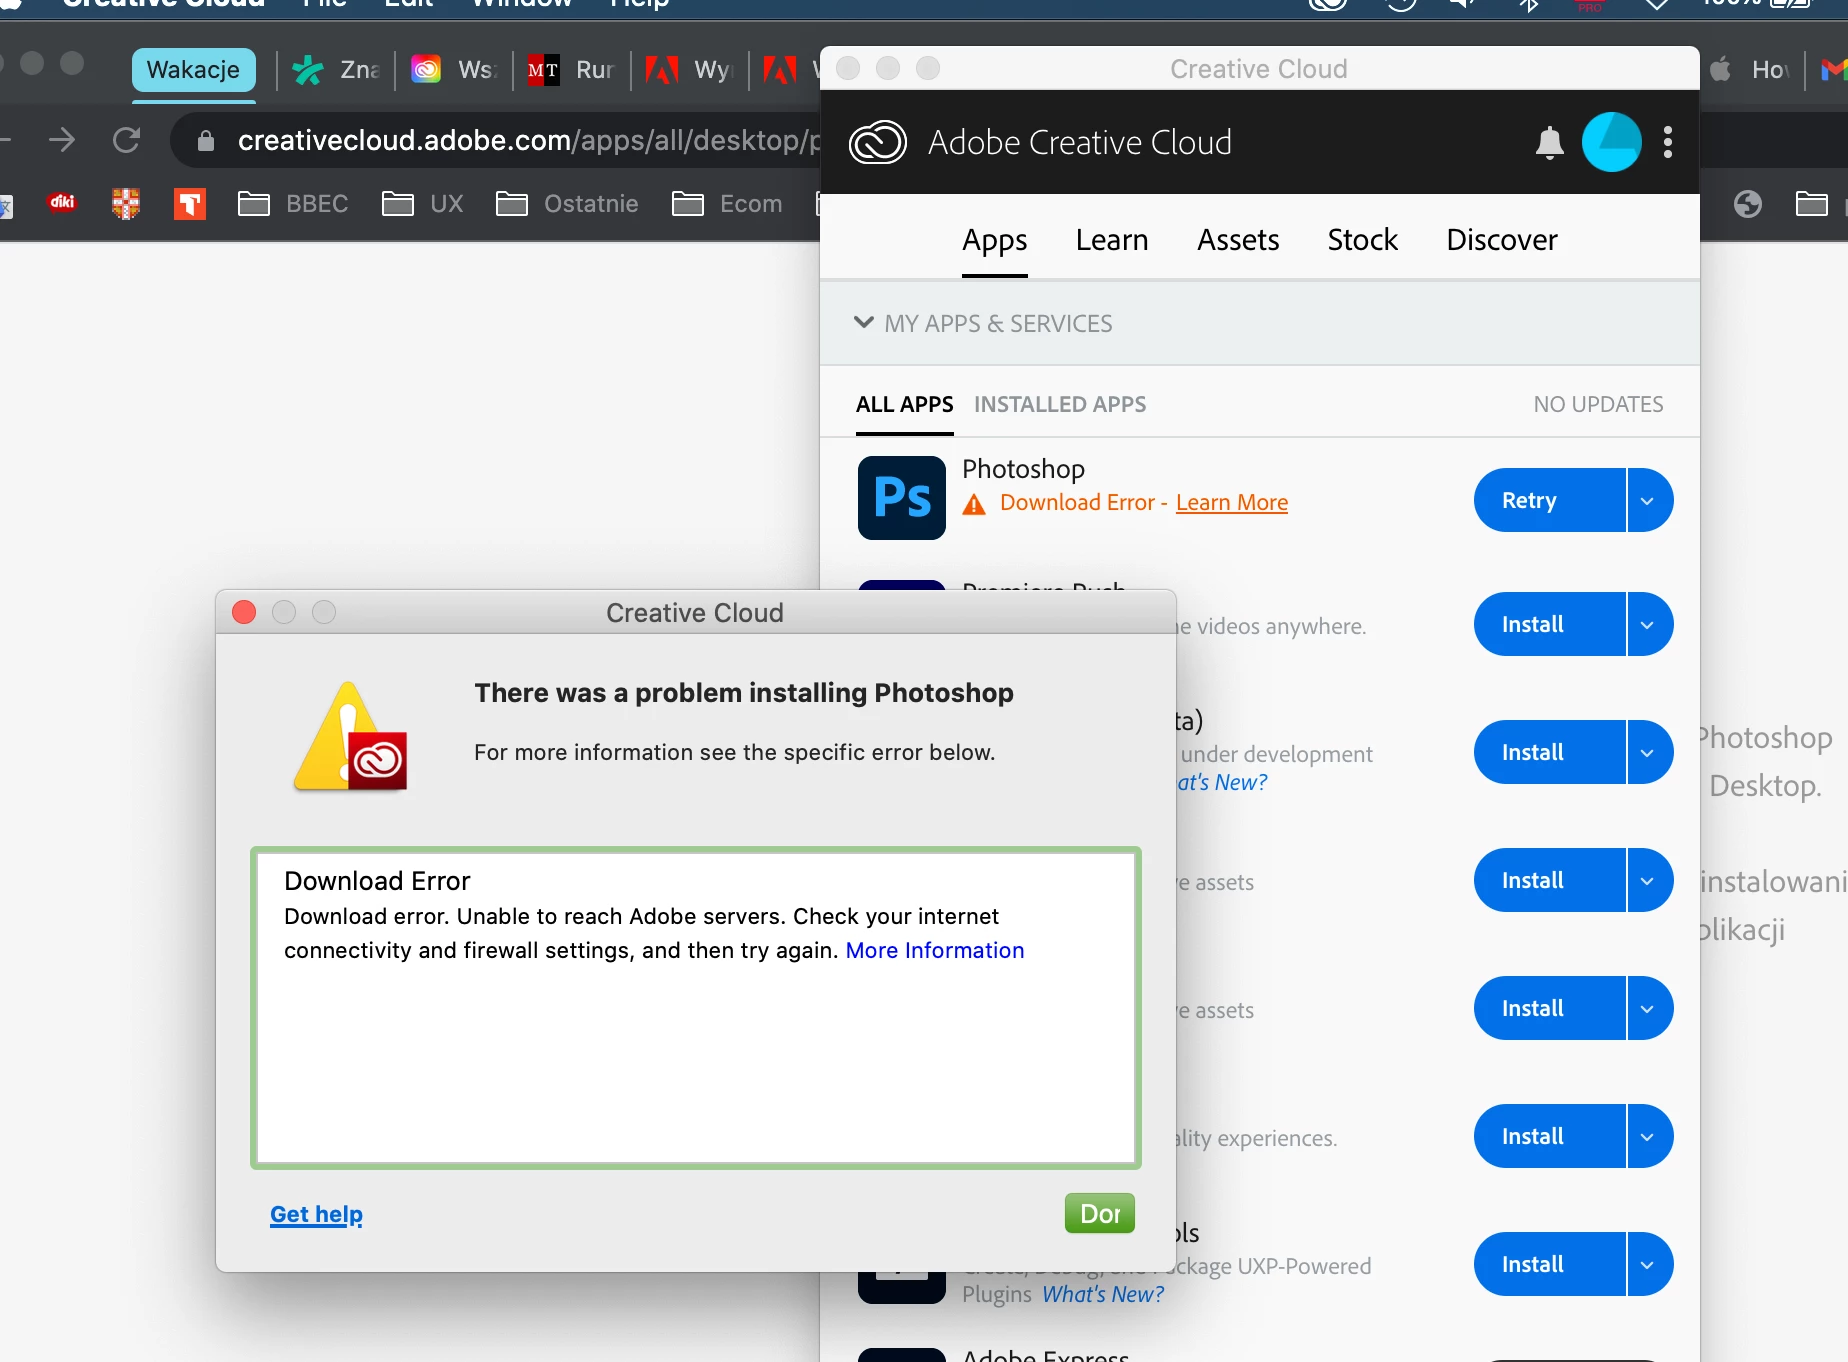Click the warning Creative Cloud icon in error dialog
1848x1362 pixels.
point(350,737)
